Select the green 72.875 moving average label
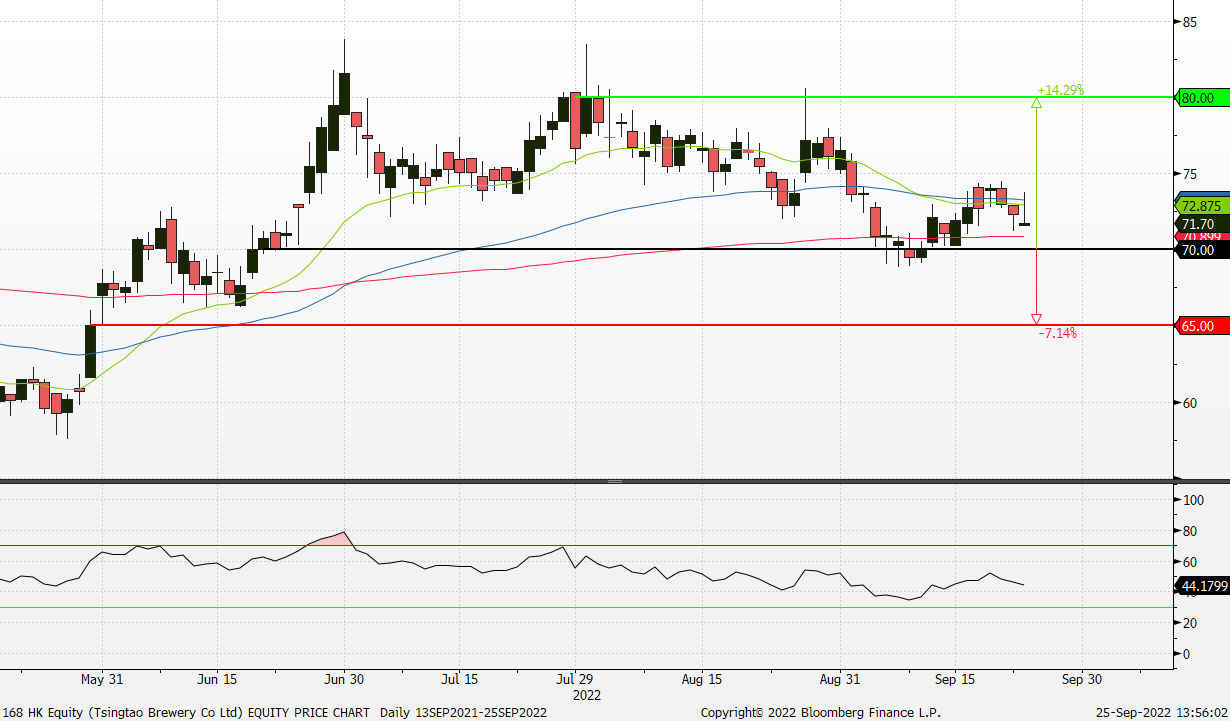The height and width of the screenshot is (721, 1230). [x=1201, y=206]
